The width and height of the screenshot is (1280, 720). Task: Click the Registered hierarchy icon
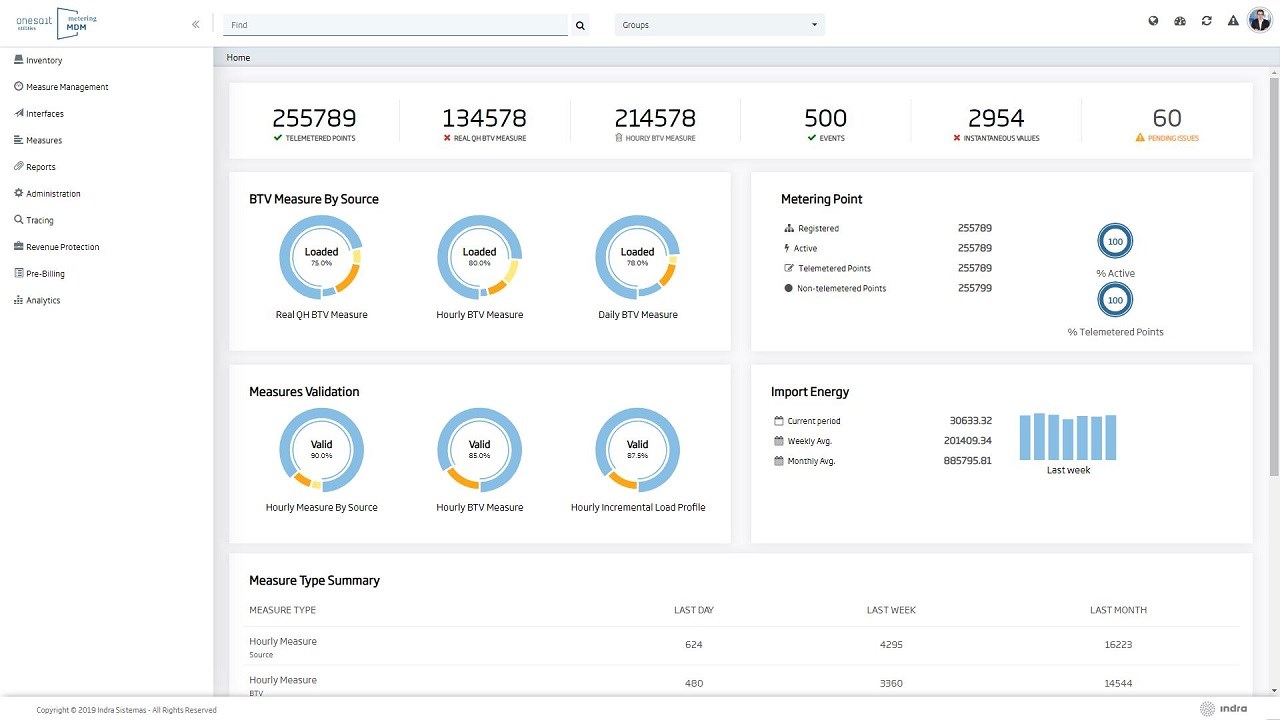pos(789,228)
